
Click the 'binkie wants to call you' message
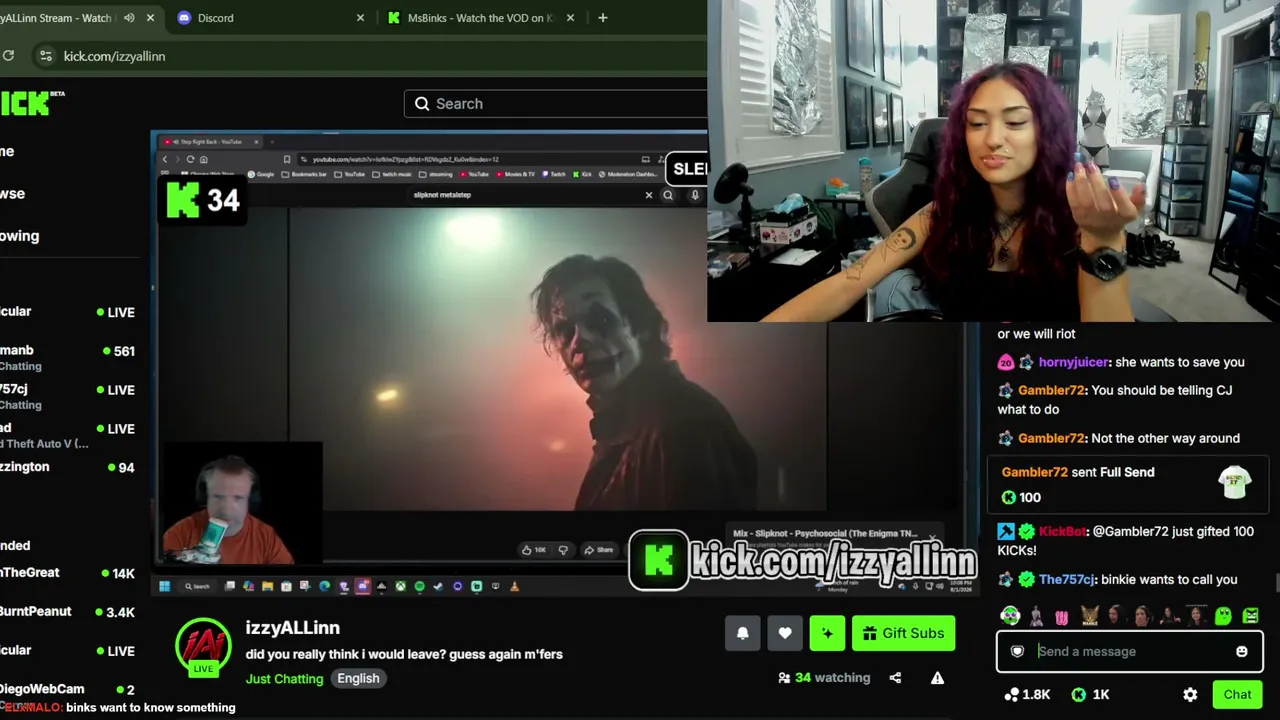pos(1170,580)
